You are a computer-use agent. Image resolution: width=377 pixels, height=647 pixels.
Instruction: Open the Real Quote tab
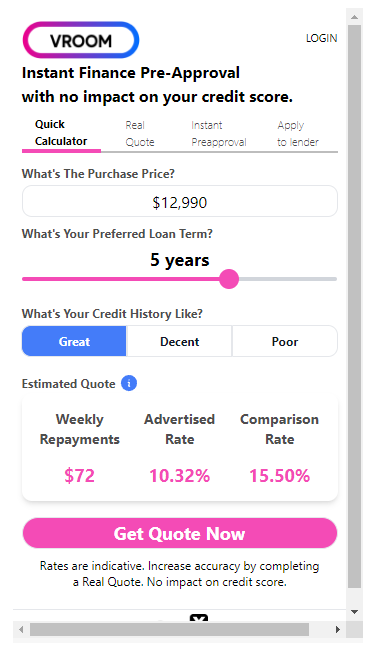(140, 134)
